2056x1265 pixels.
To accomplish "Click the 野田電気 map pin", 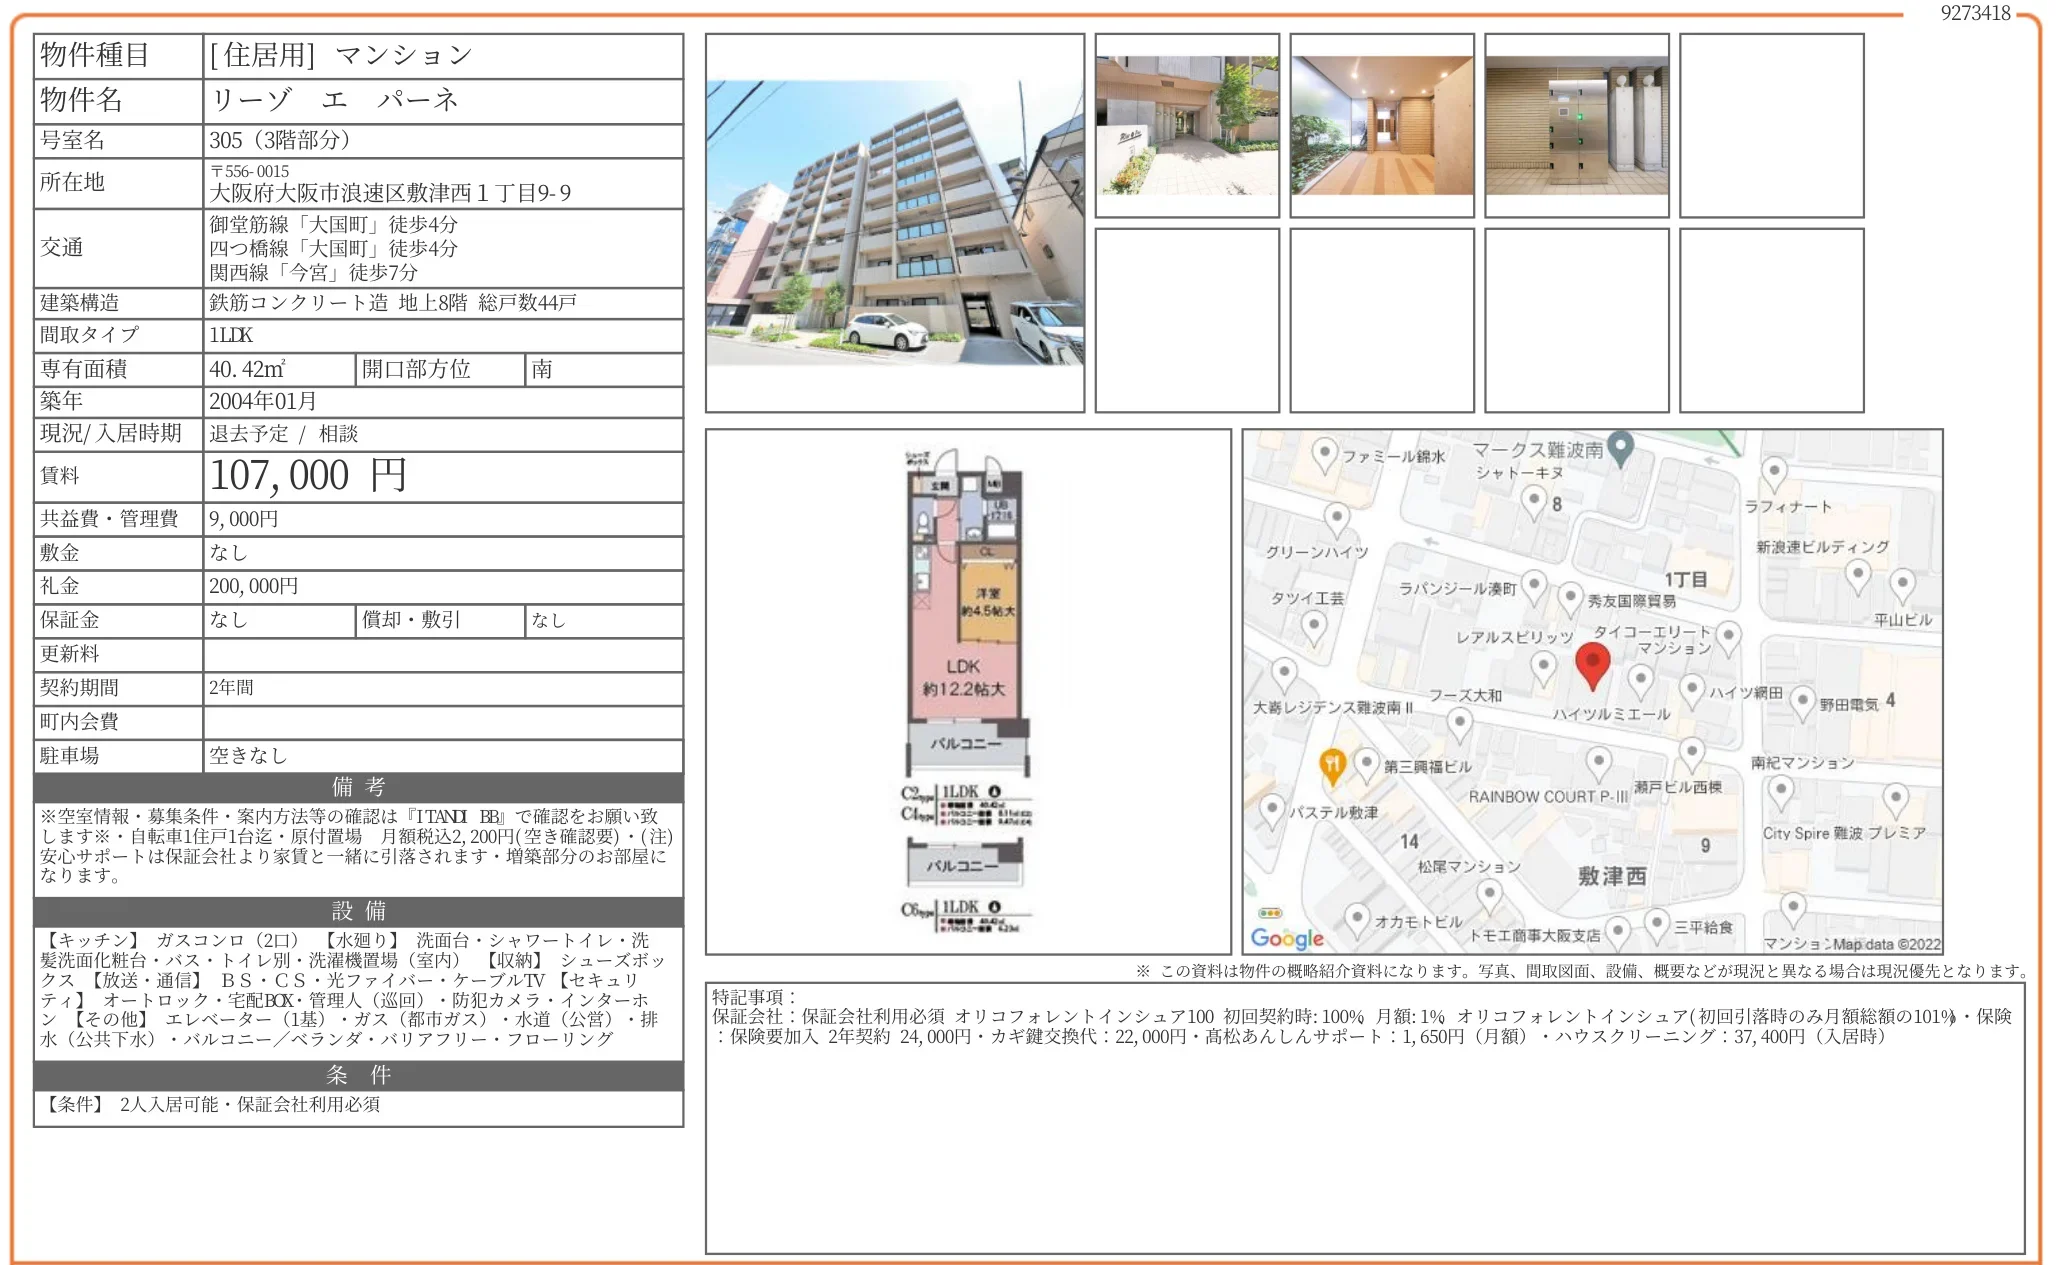I will click(x=1802, y=702).
